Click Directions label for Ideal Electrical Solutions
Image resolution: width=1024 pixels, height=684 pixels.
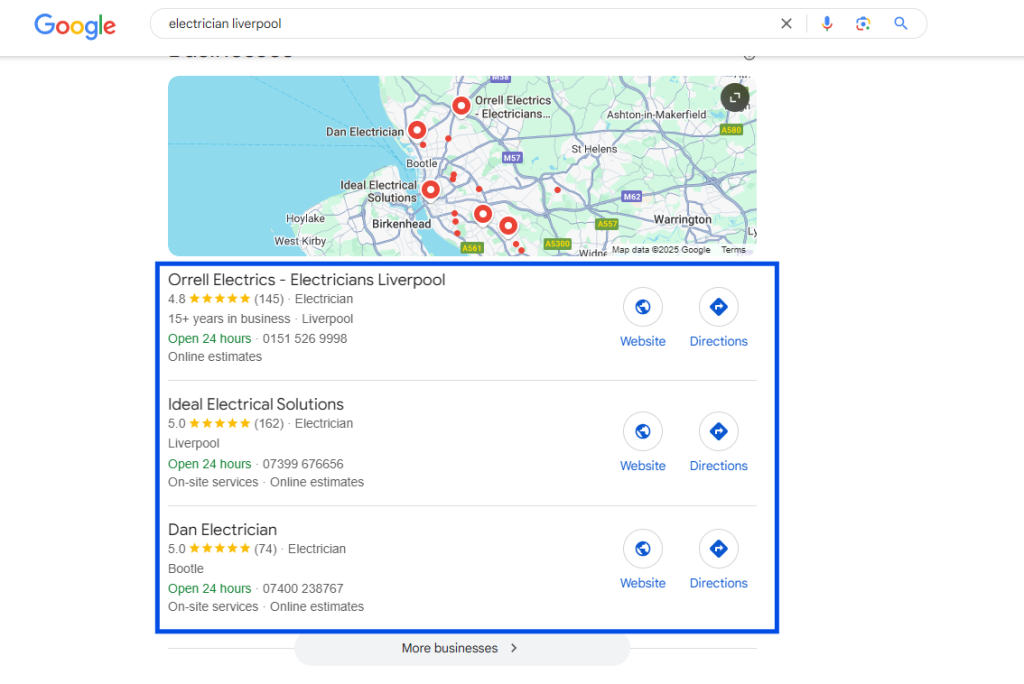718,466
